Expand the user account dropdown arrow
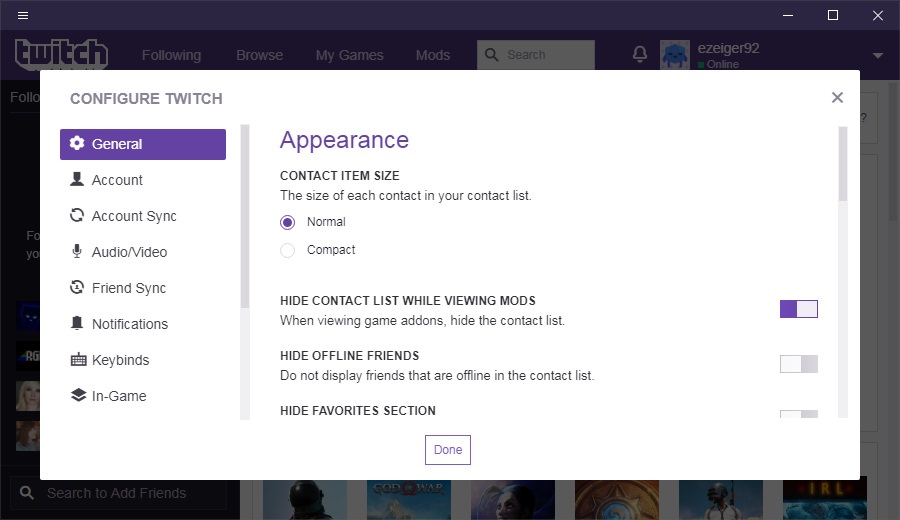 tap(878, 56)
